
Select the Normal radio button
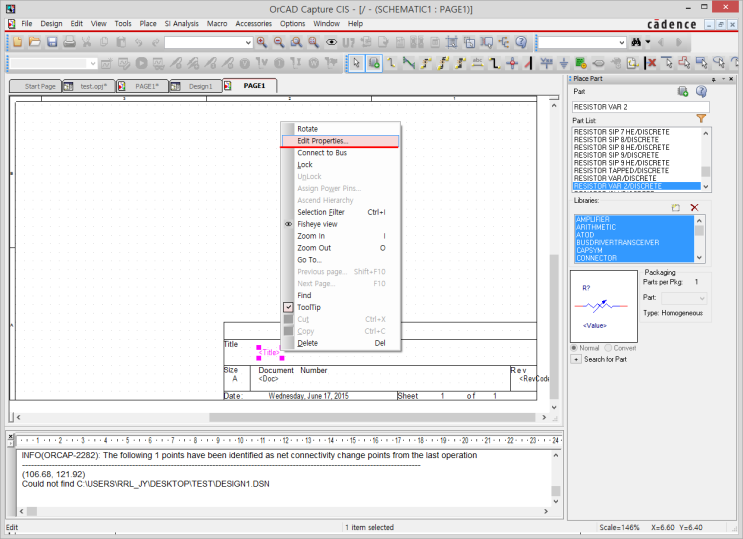[x=574, y=348]
